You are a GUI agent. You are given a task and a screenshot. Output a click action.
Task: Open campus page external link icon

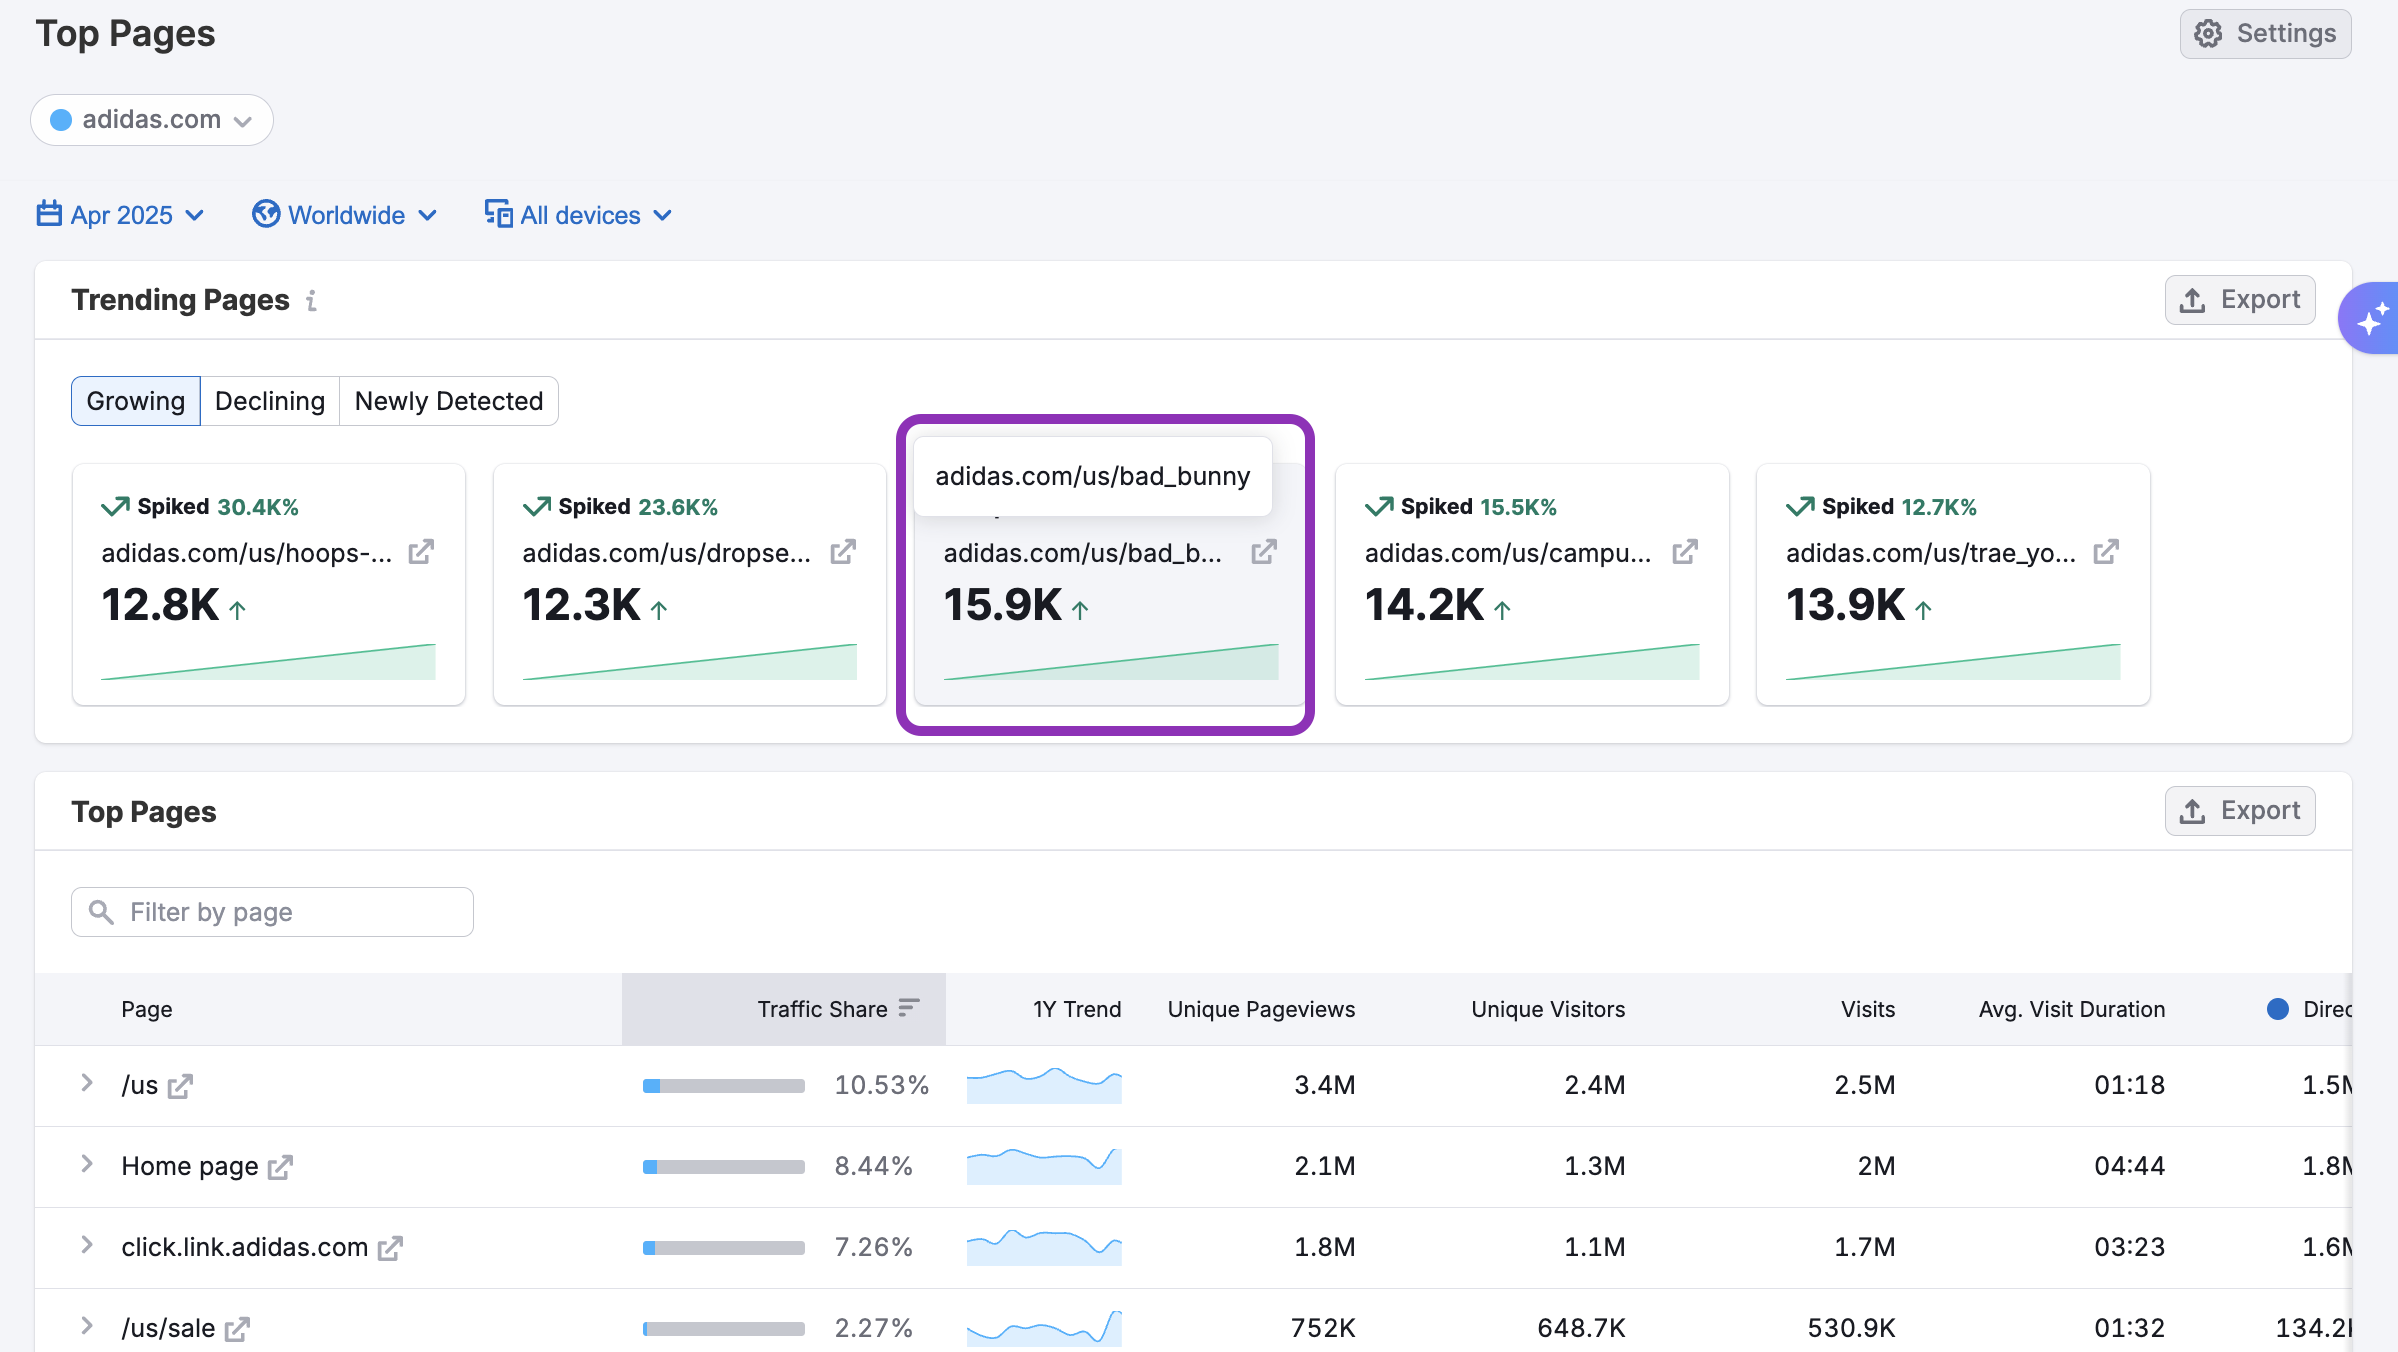(x=1685, y=552)
